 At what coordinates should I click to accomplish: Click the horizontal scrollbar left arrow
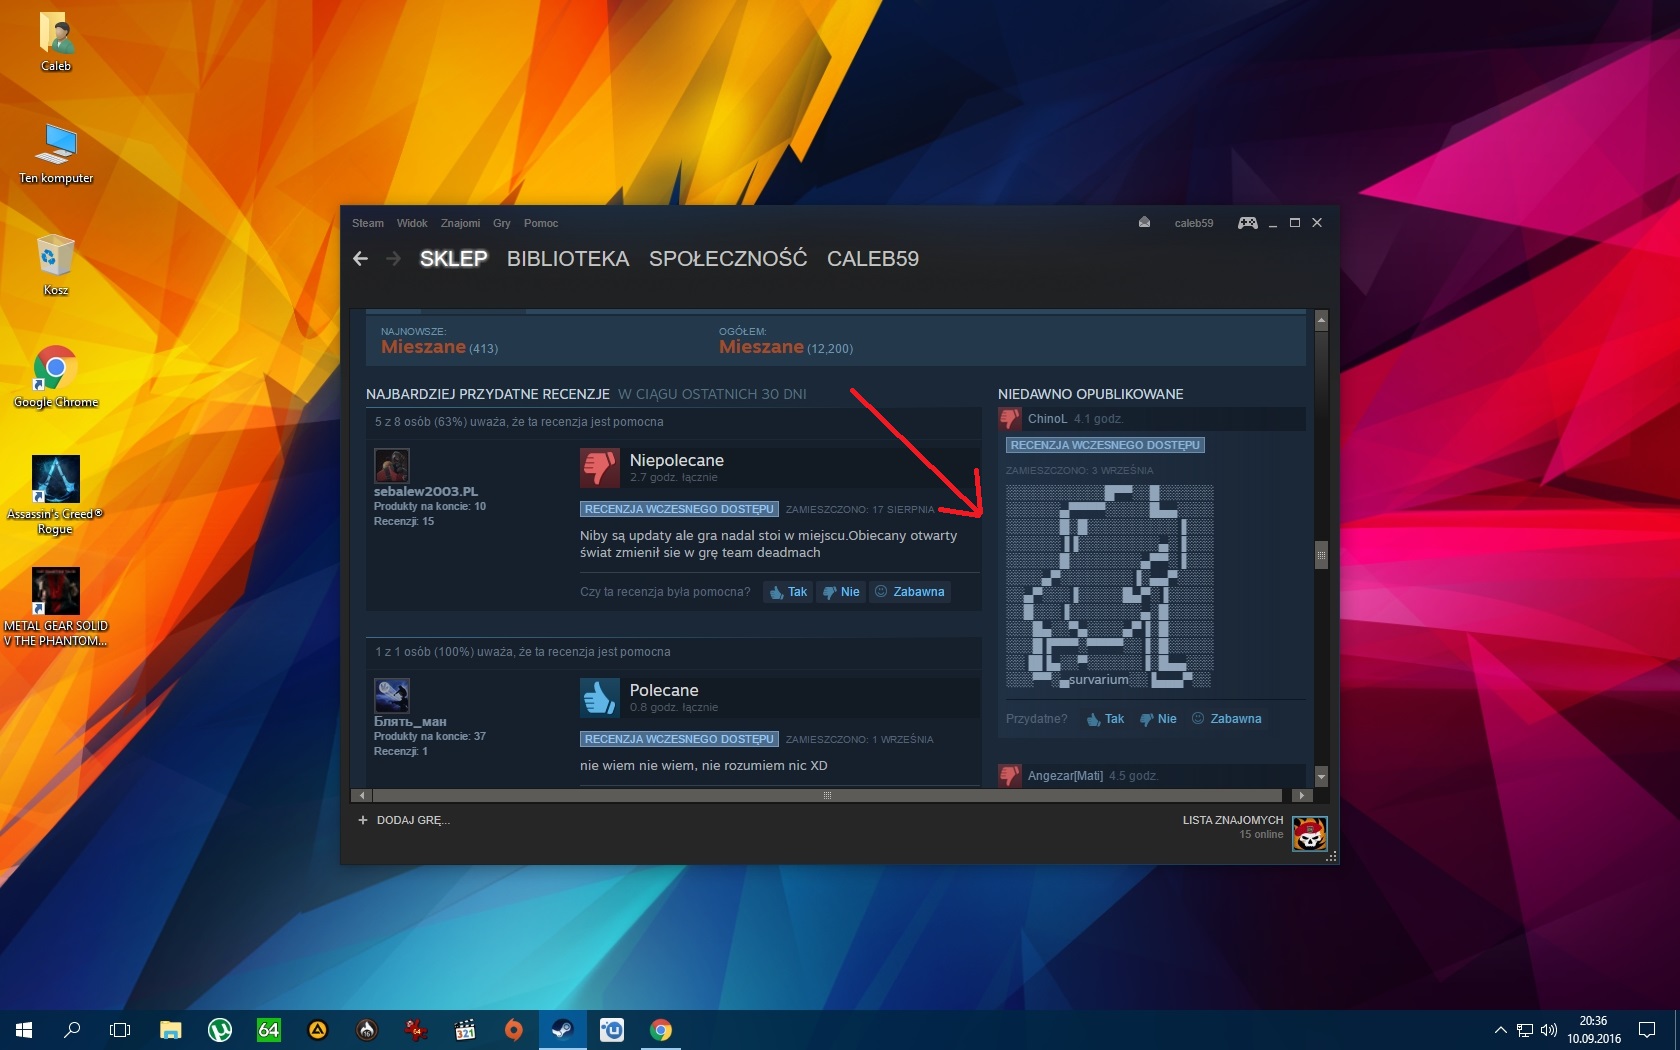point(361,796)
